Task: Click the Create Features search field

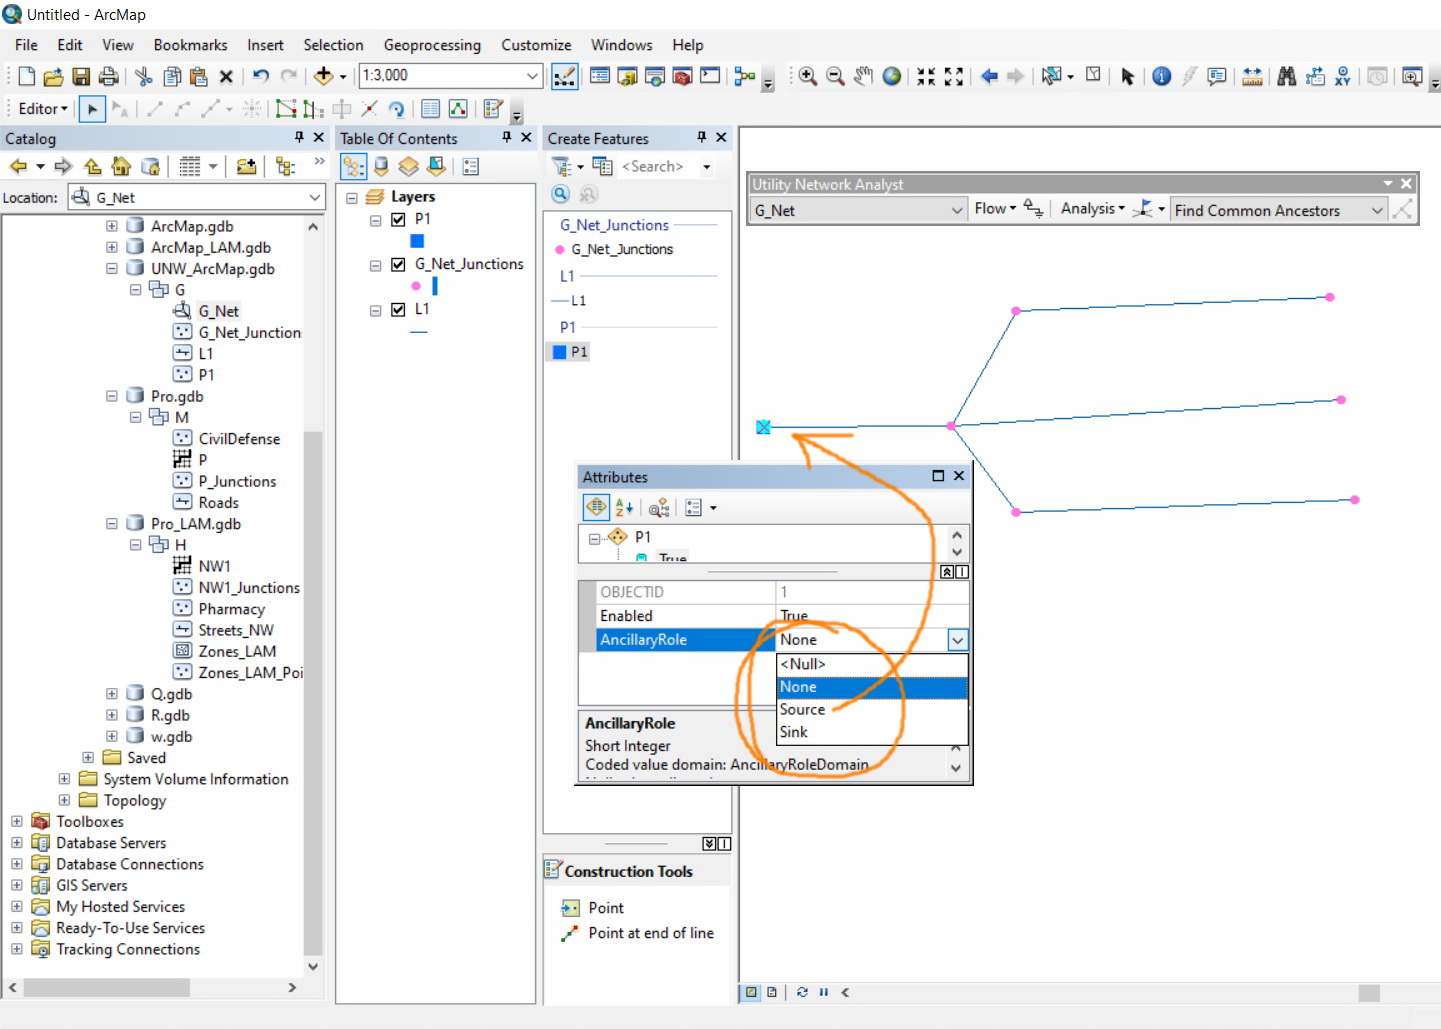Action: (x=653, y=166)
